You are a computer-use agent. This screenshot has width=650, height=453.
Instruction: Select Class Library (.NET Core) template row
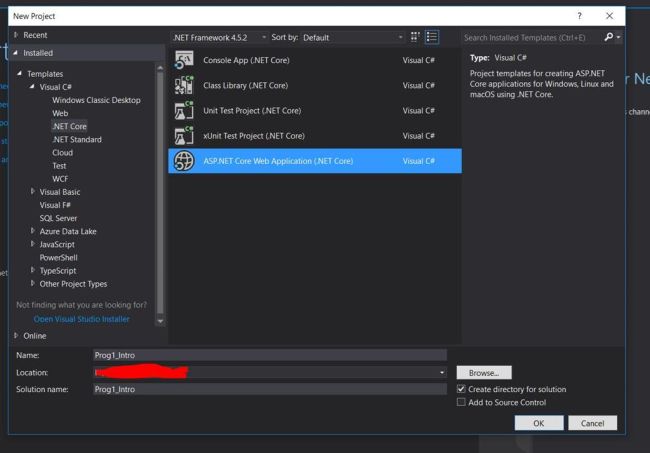tap(315, 85)
